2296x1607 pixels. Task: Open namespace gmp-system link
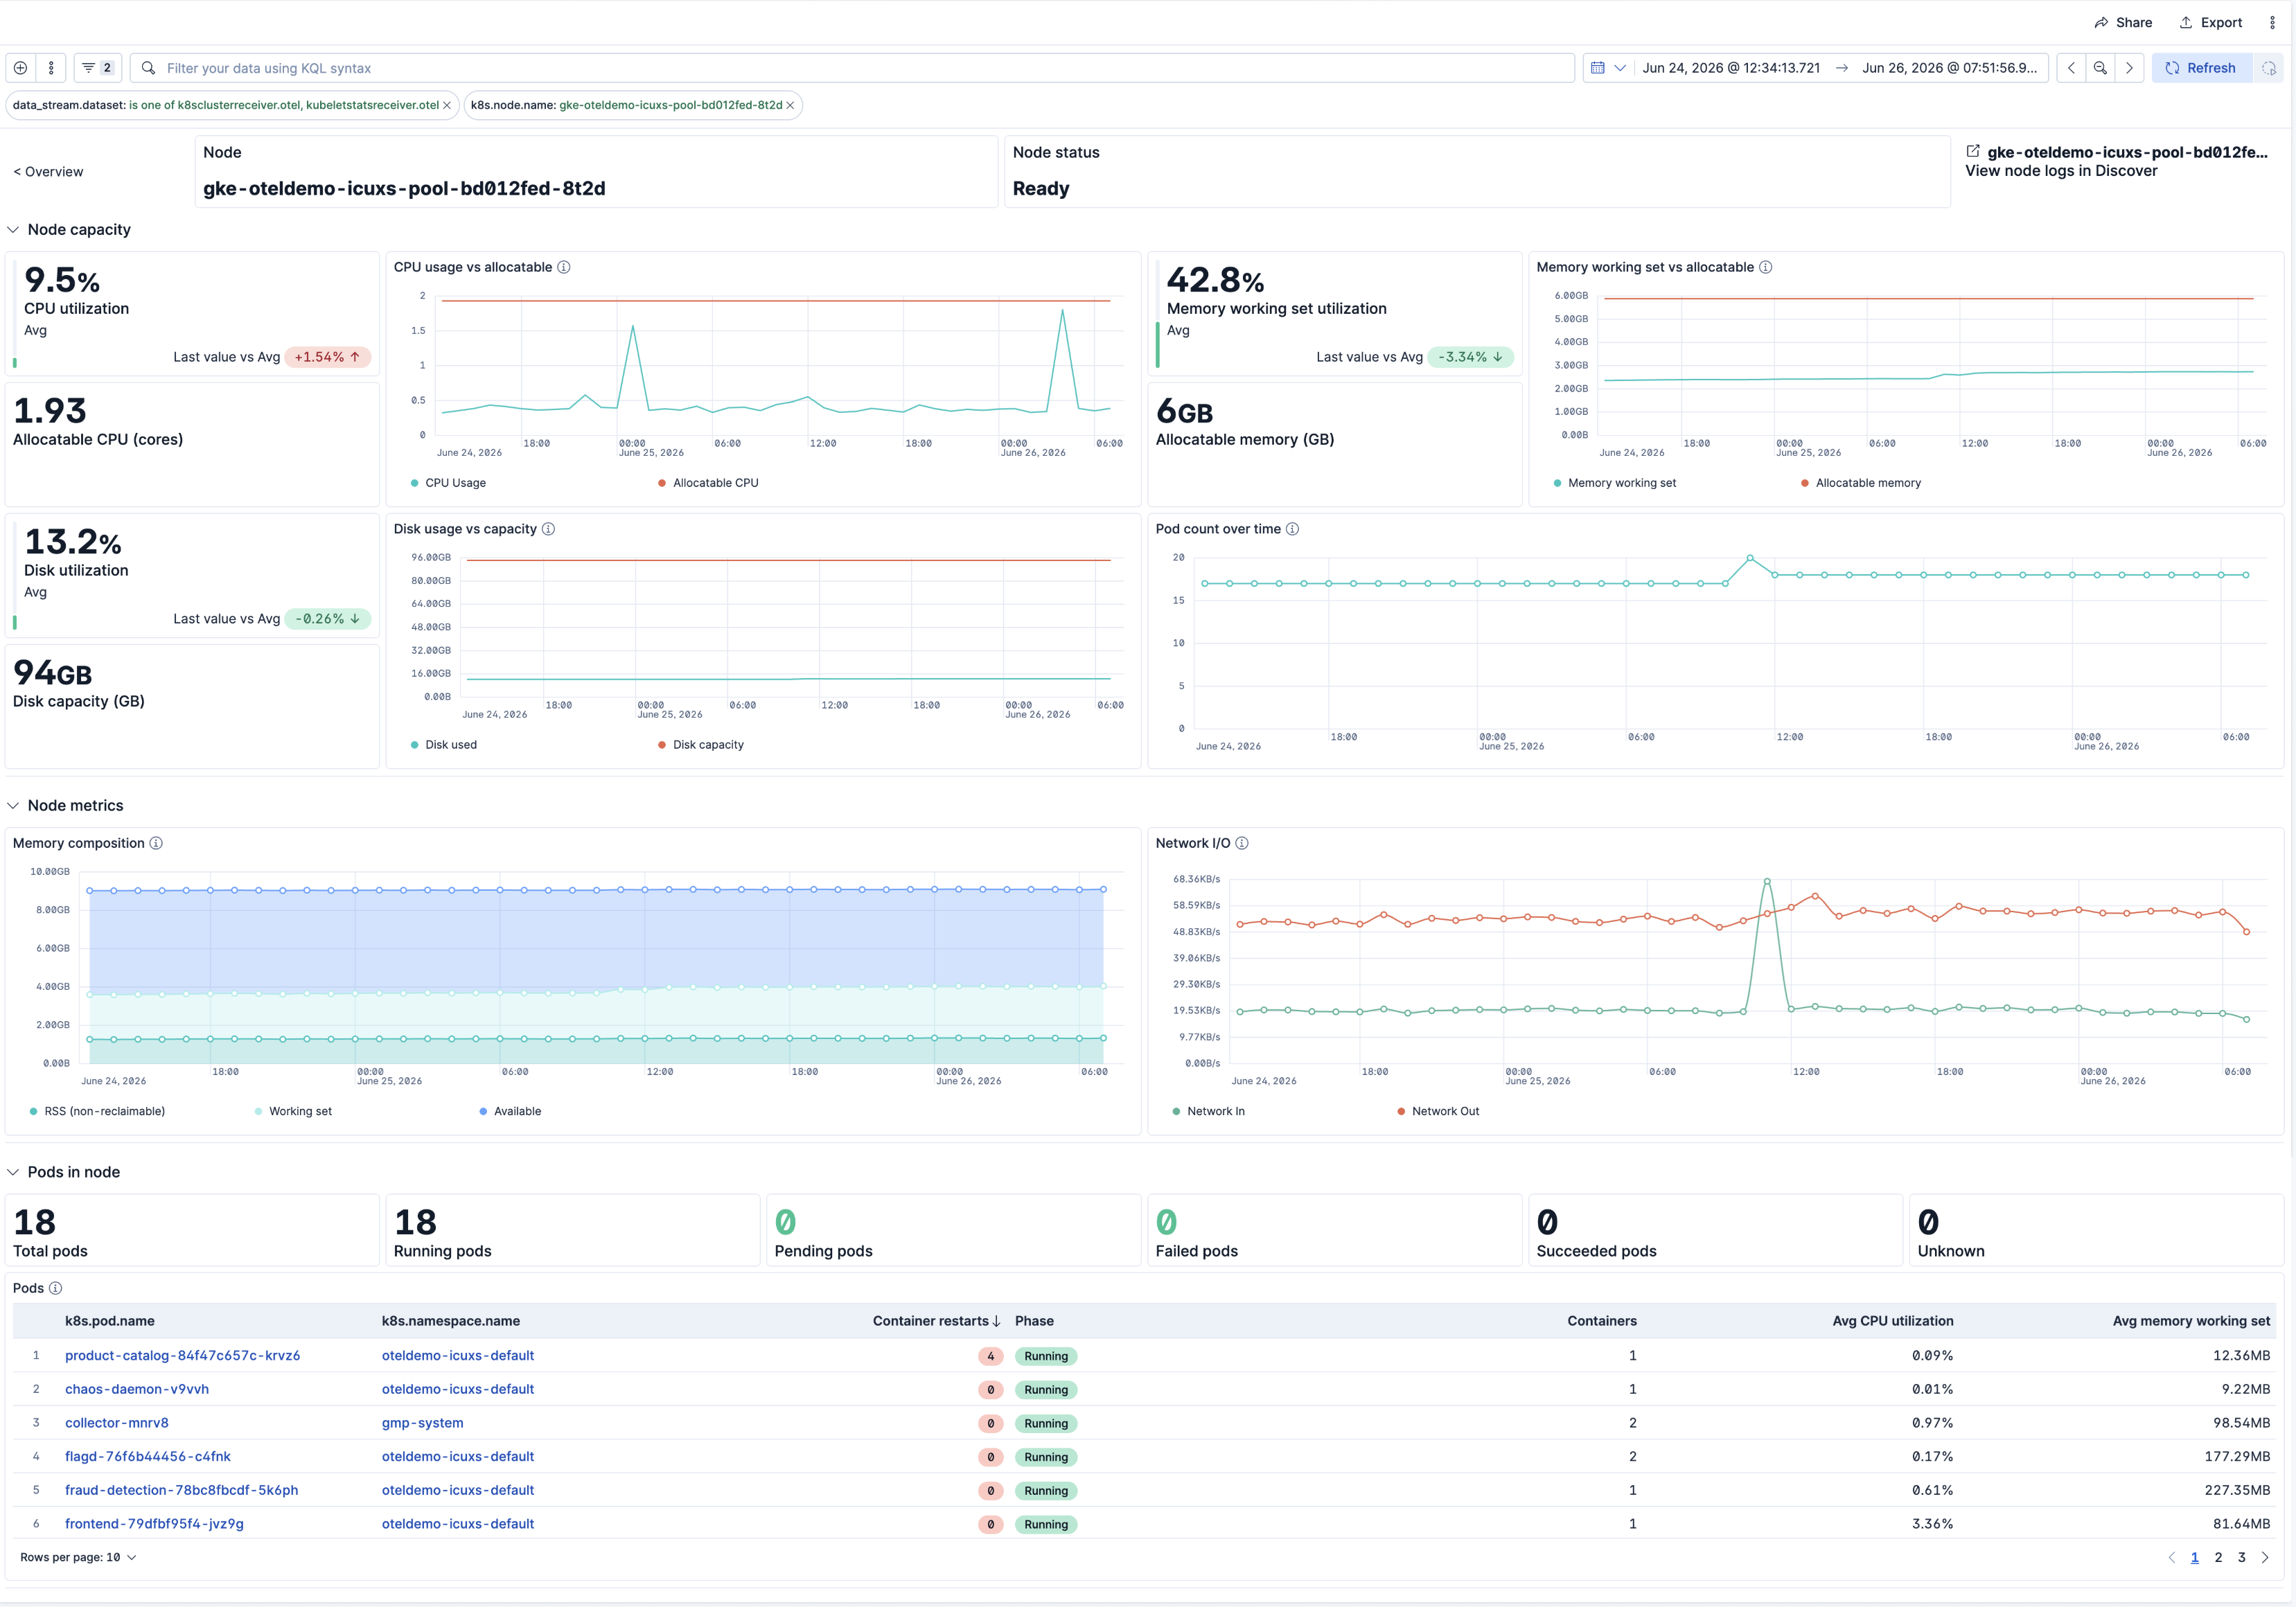(422, 1423)
